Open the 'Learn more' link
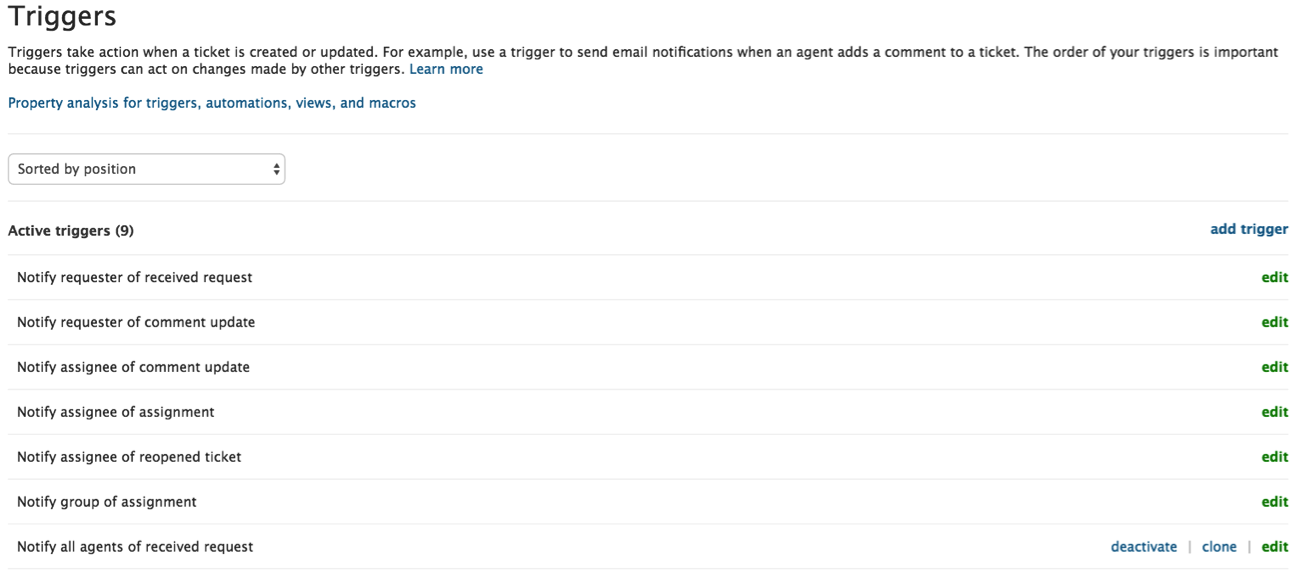Image resolution: width=1301 pixels, height=577 pixels. (446, 69)
